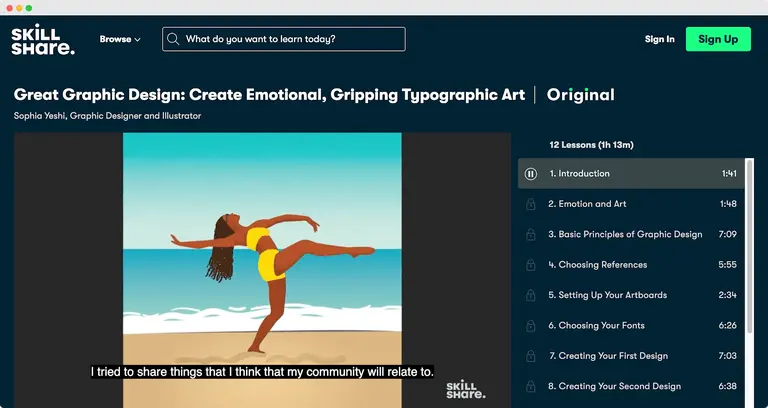
Task: Click the magnifying glass search icon
Action: (x=173, y=39)
